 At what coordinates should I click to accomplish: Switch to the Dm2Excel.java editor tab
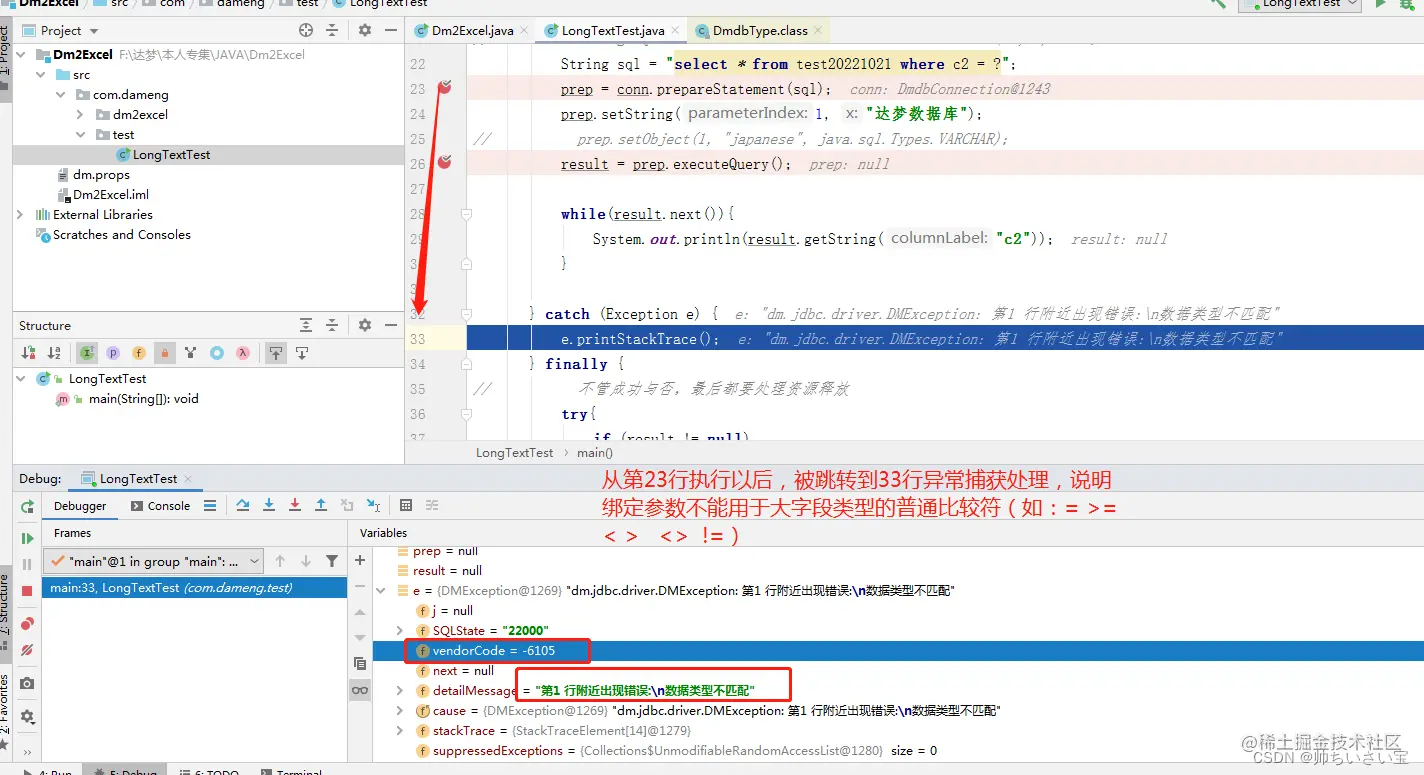point(472,31)
